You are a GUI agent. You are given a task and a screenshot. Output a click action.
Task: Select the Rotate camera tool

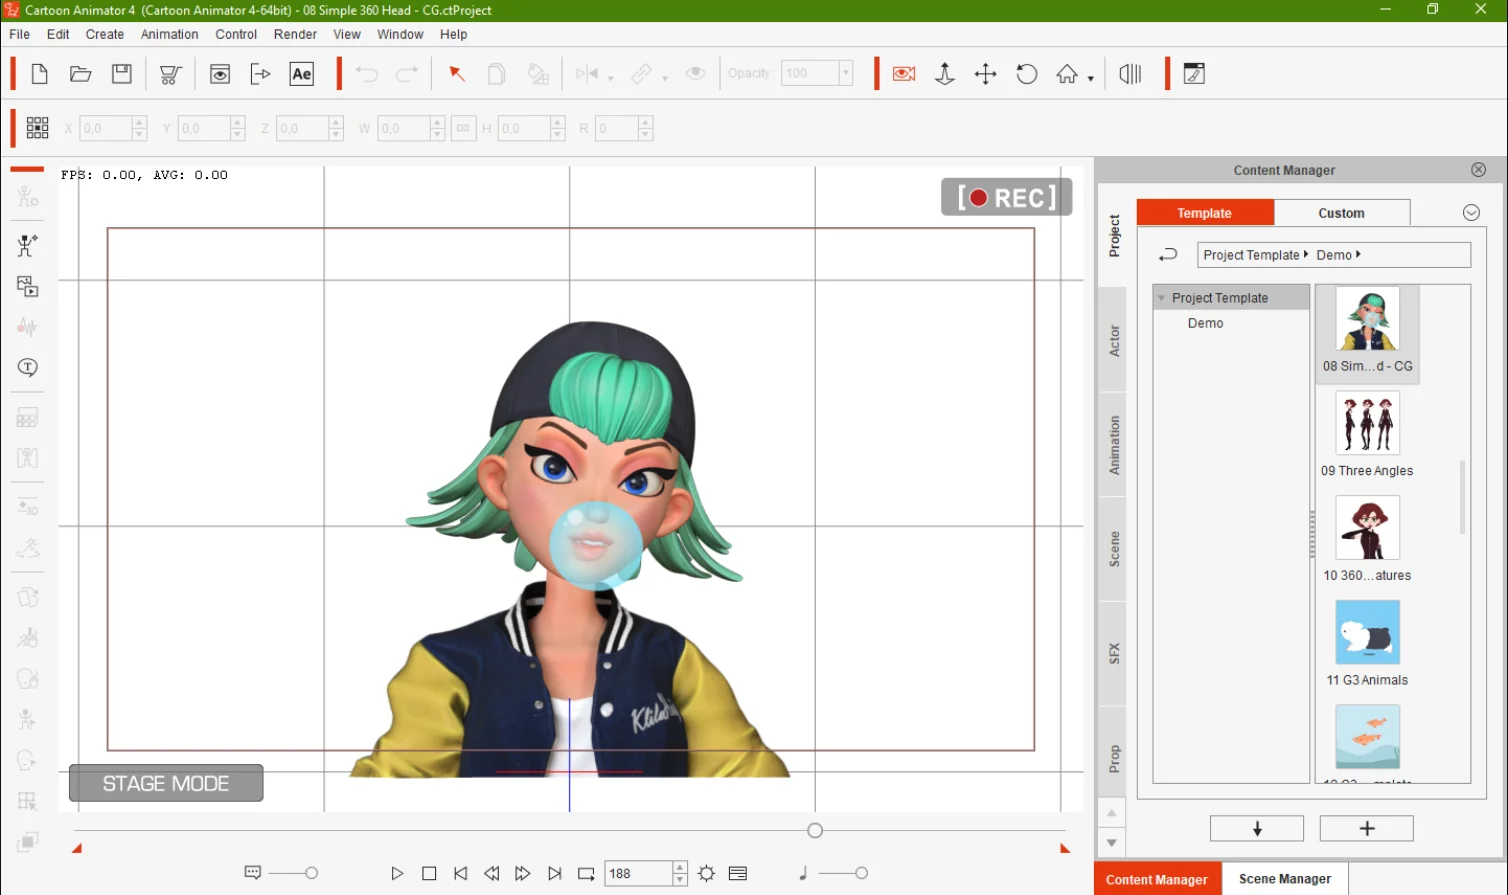point(1027,74)
